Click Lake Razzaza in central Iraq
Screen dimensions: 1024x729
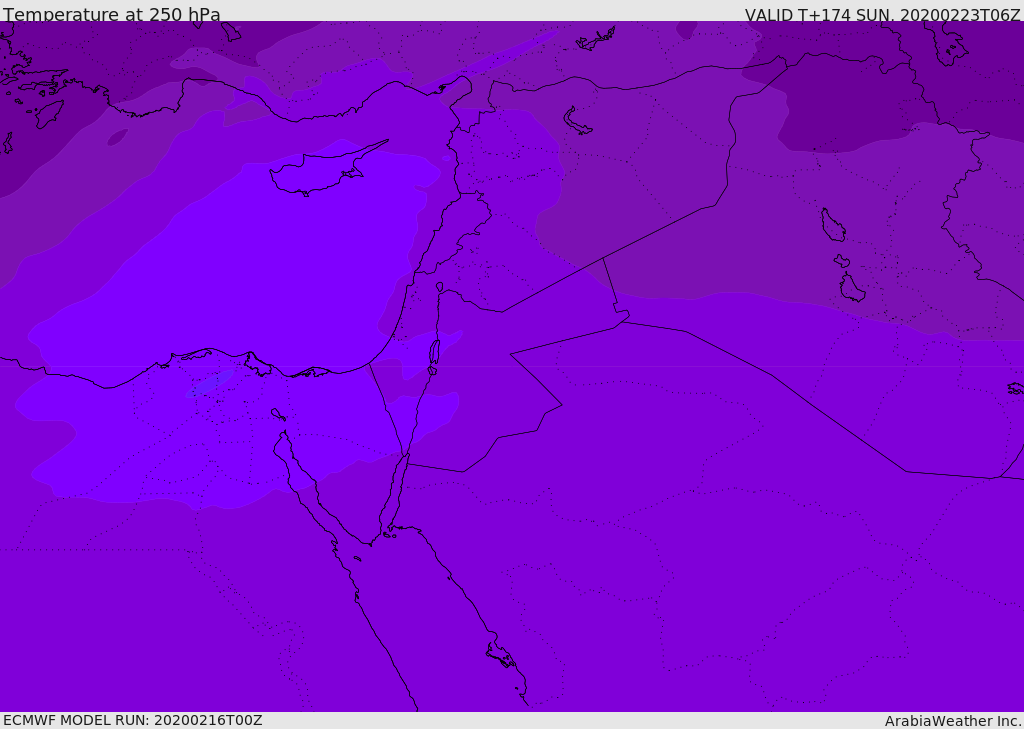pos(852,289)
